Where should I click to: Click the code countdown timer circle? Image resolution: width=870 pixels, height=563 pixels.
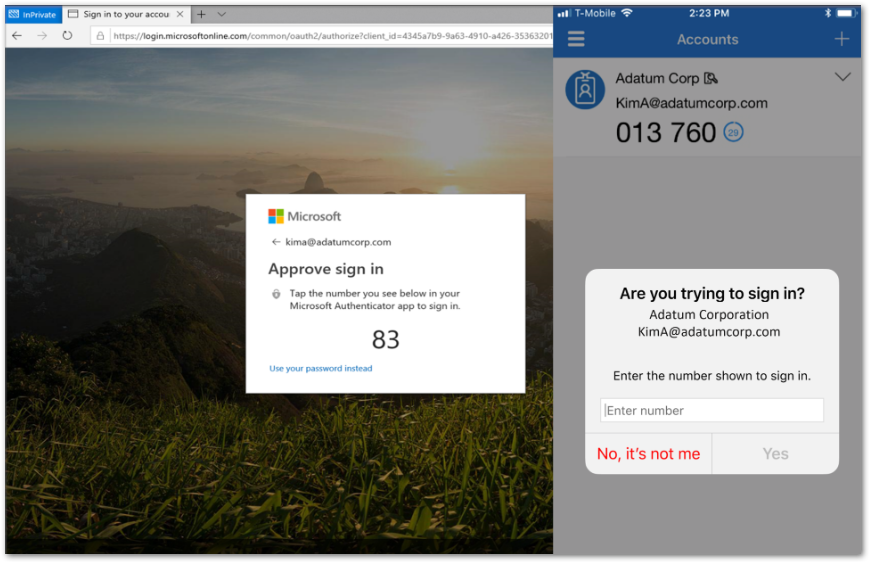coord(734,133)
